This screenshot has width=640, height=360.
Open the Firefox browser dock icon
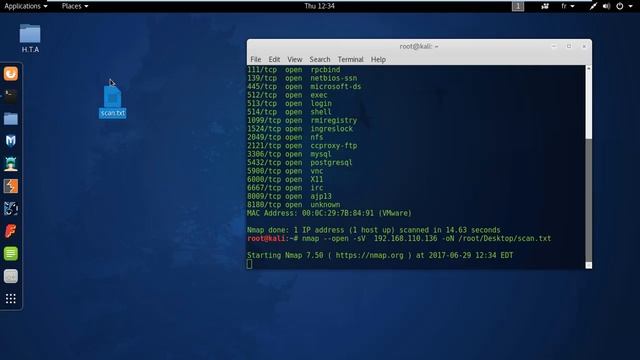click(x=11, y=73)
